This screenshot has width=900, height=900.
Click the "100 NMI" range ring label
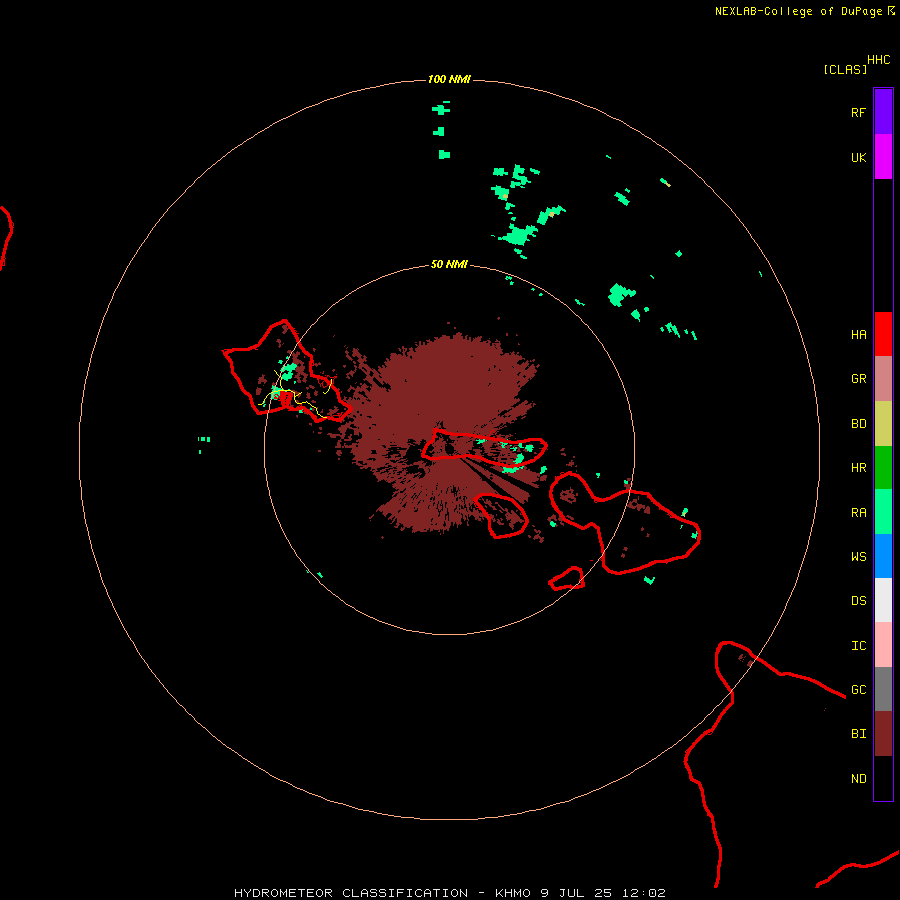[x=449, y=79]
